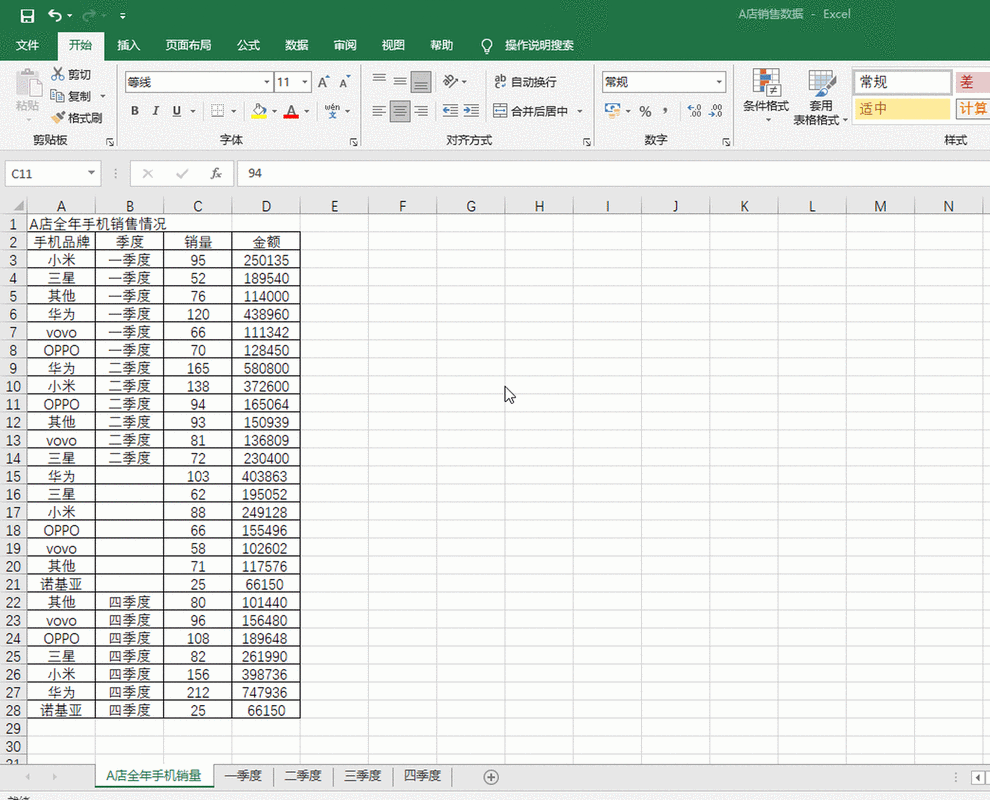Screen dimensions: 990x800
Task: Click the Save icon in title bar
Action: (27, 15)
